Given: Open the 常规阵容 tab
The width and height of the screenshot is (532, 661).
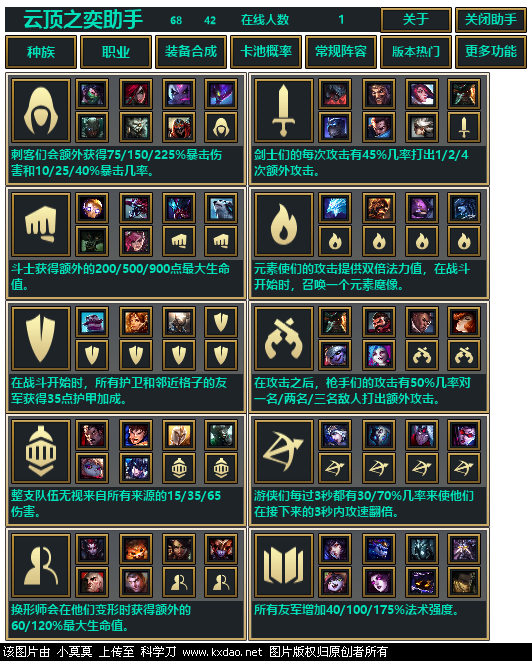Looking at the screenshot, I should point(341,52).
